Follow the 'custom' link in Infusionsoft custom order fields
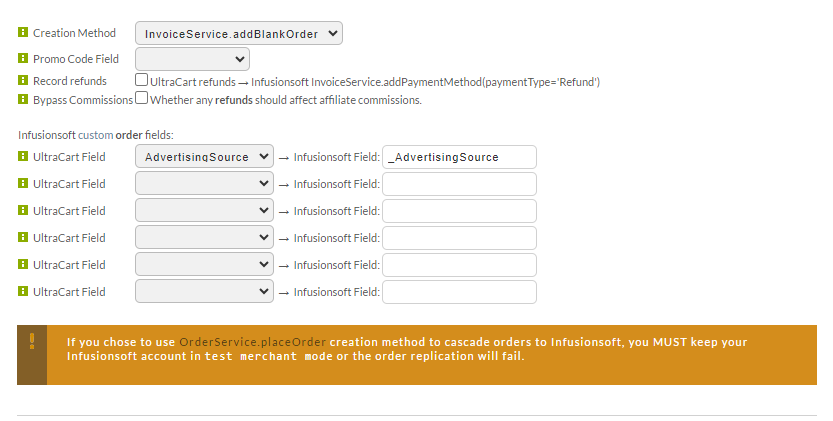833x421 pixels. click(x=96, y=135)
